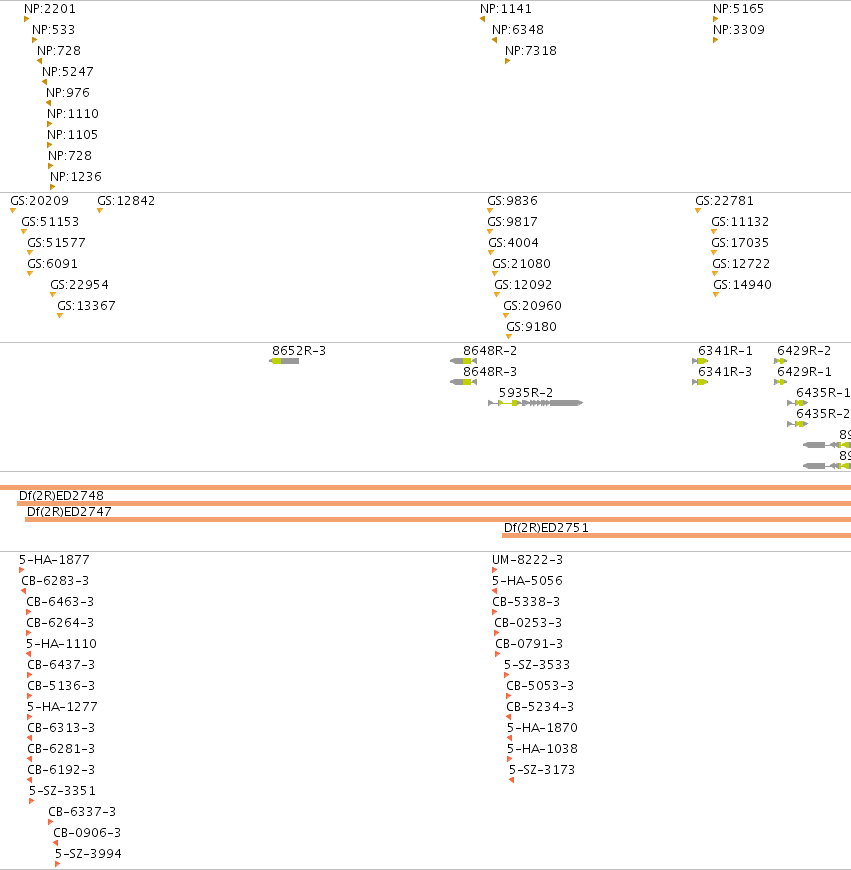Select the GS:22954 label
The height and width of the screenshot is (870, 851).
[79, 285]
